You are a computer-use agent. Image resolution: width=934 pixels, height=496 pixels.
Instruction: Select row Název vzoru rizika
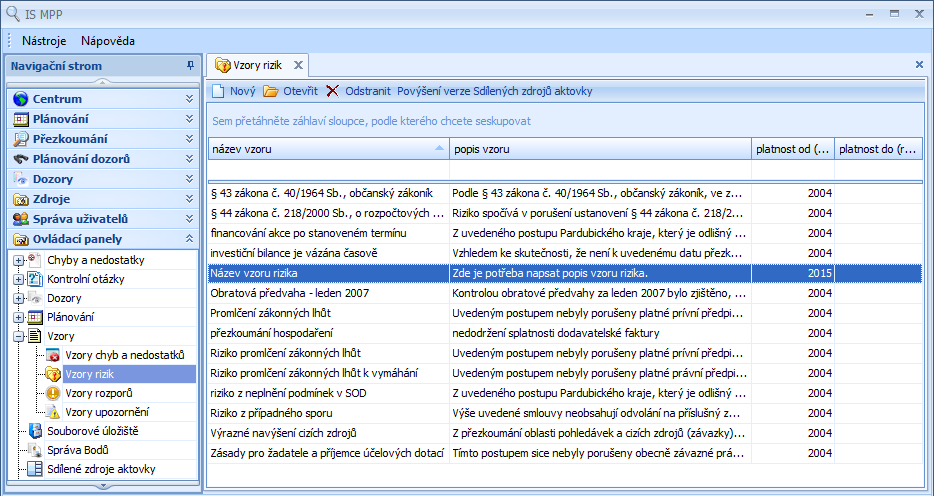[x=565, y=273]
